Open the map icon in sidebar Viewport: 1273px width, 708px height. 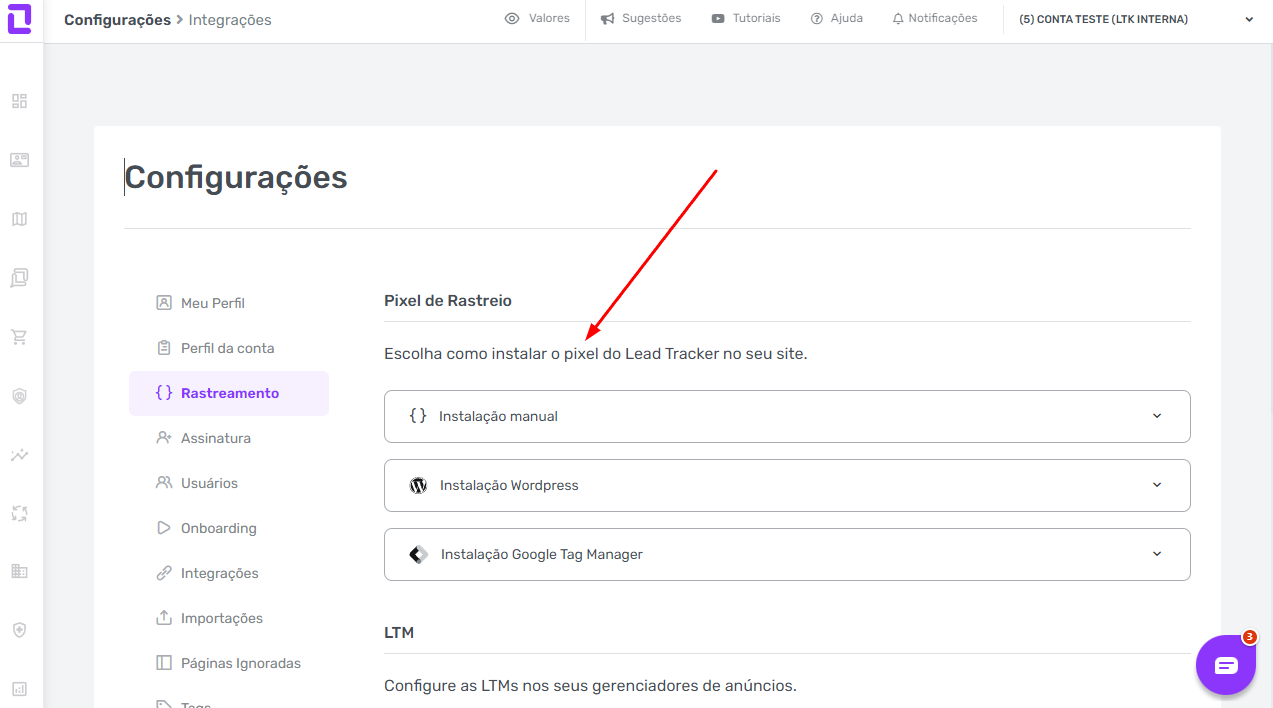tap(19, 219)
